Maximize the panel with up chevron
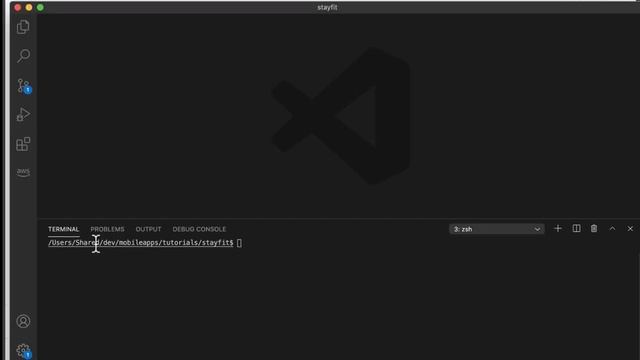 pos(612,229)
